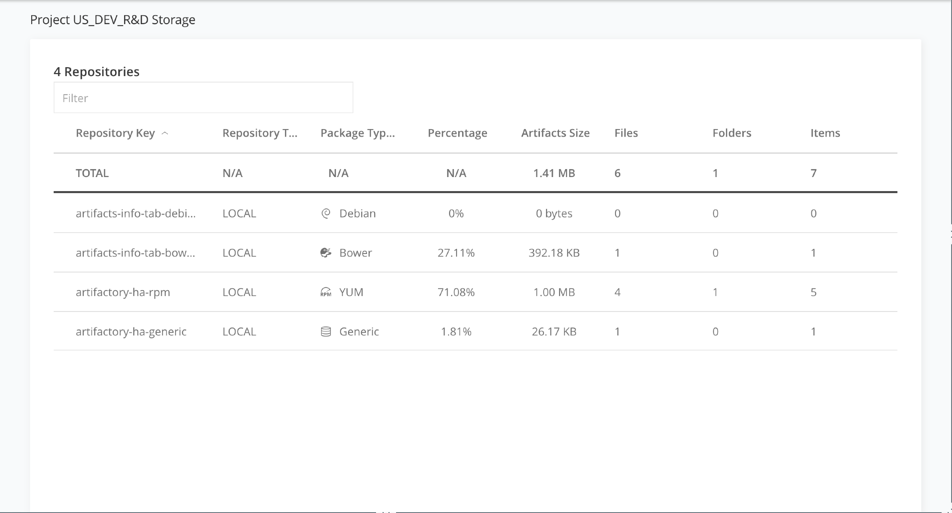Click the Generic package type icon
The height and width of the screenshot is (513, 952).
point(326,332)
